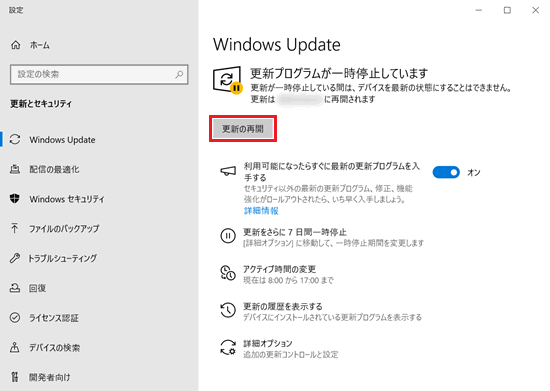Click the file backup upload arrow icon
550x391 pixels.
(14, 228)
